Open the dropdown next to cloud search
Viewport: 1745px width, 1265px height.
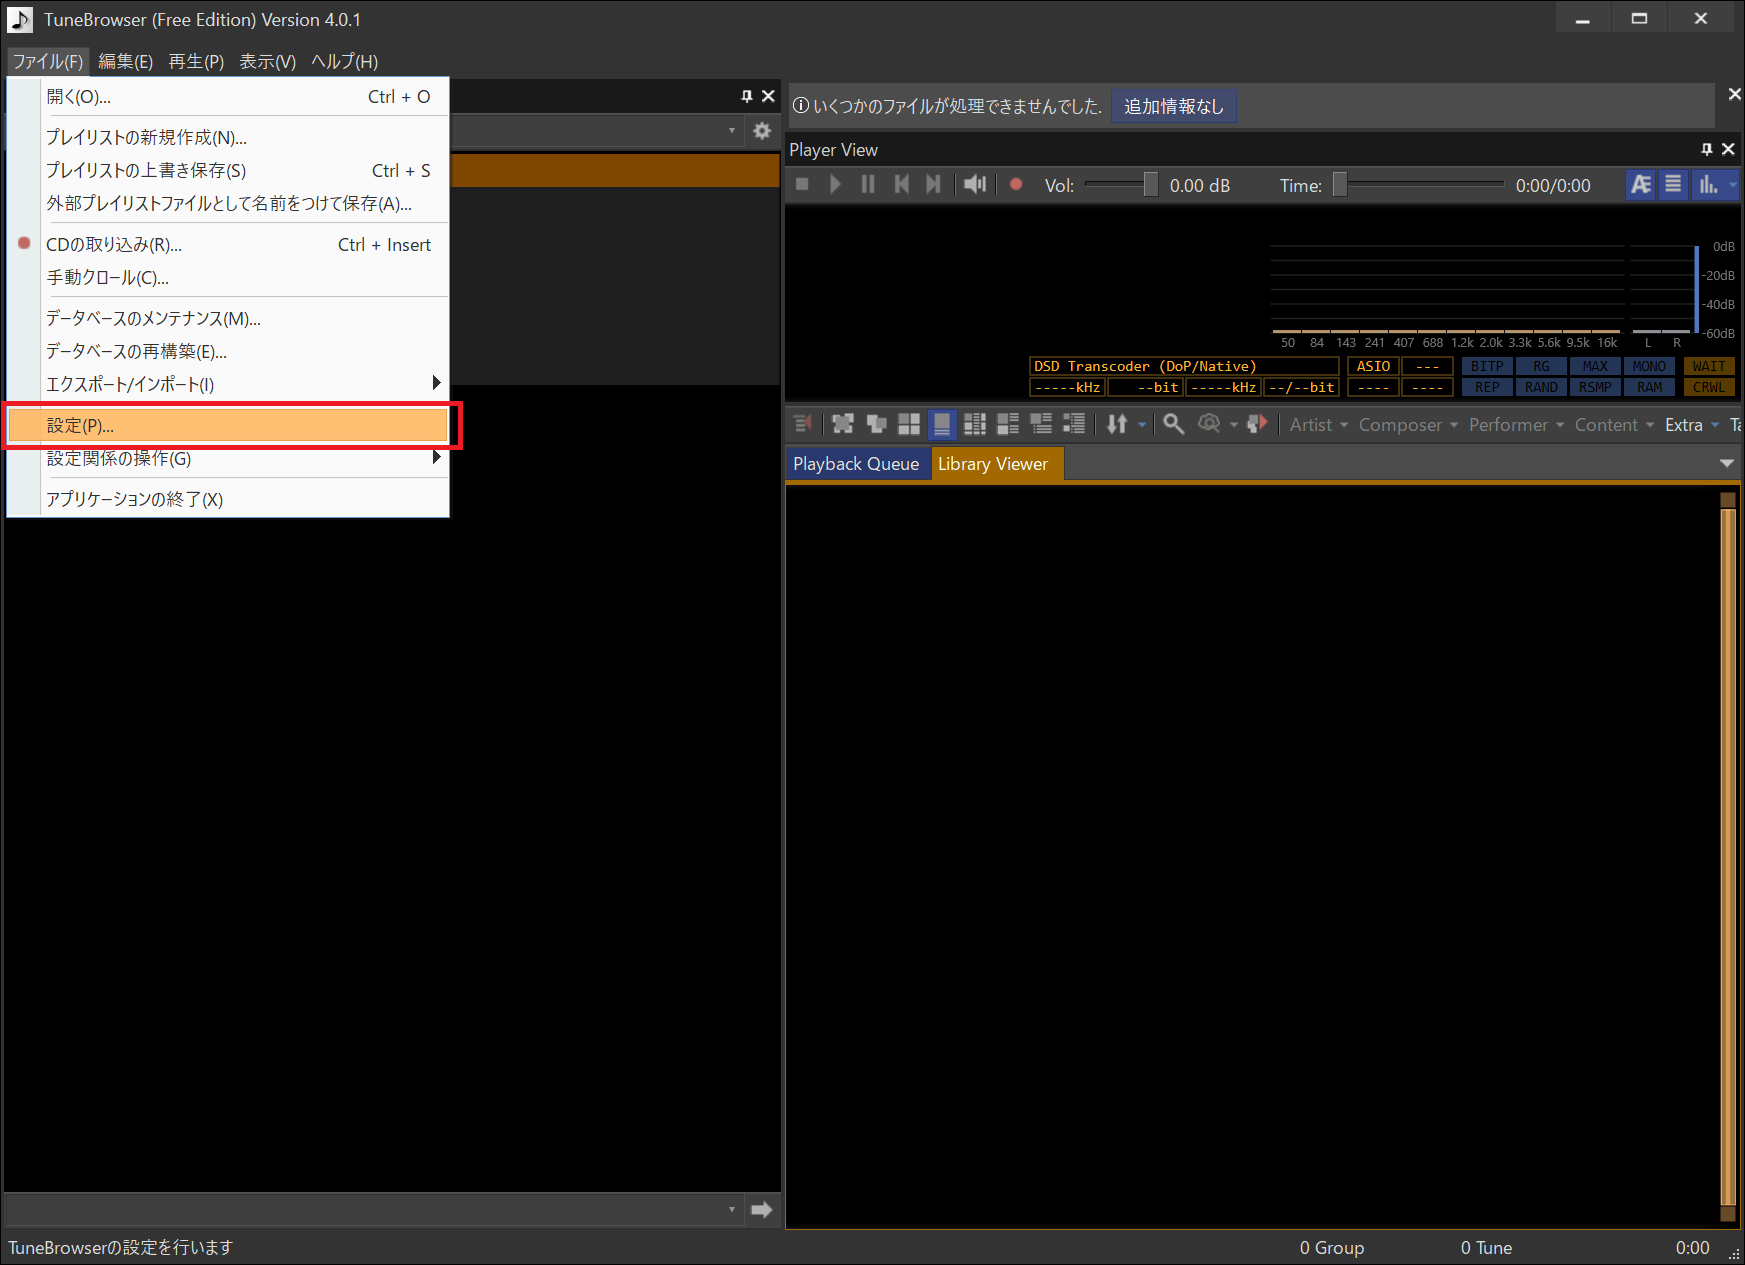coord(1234,425)
